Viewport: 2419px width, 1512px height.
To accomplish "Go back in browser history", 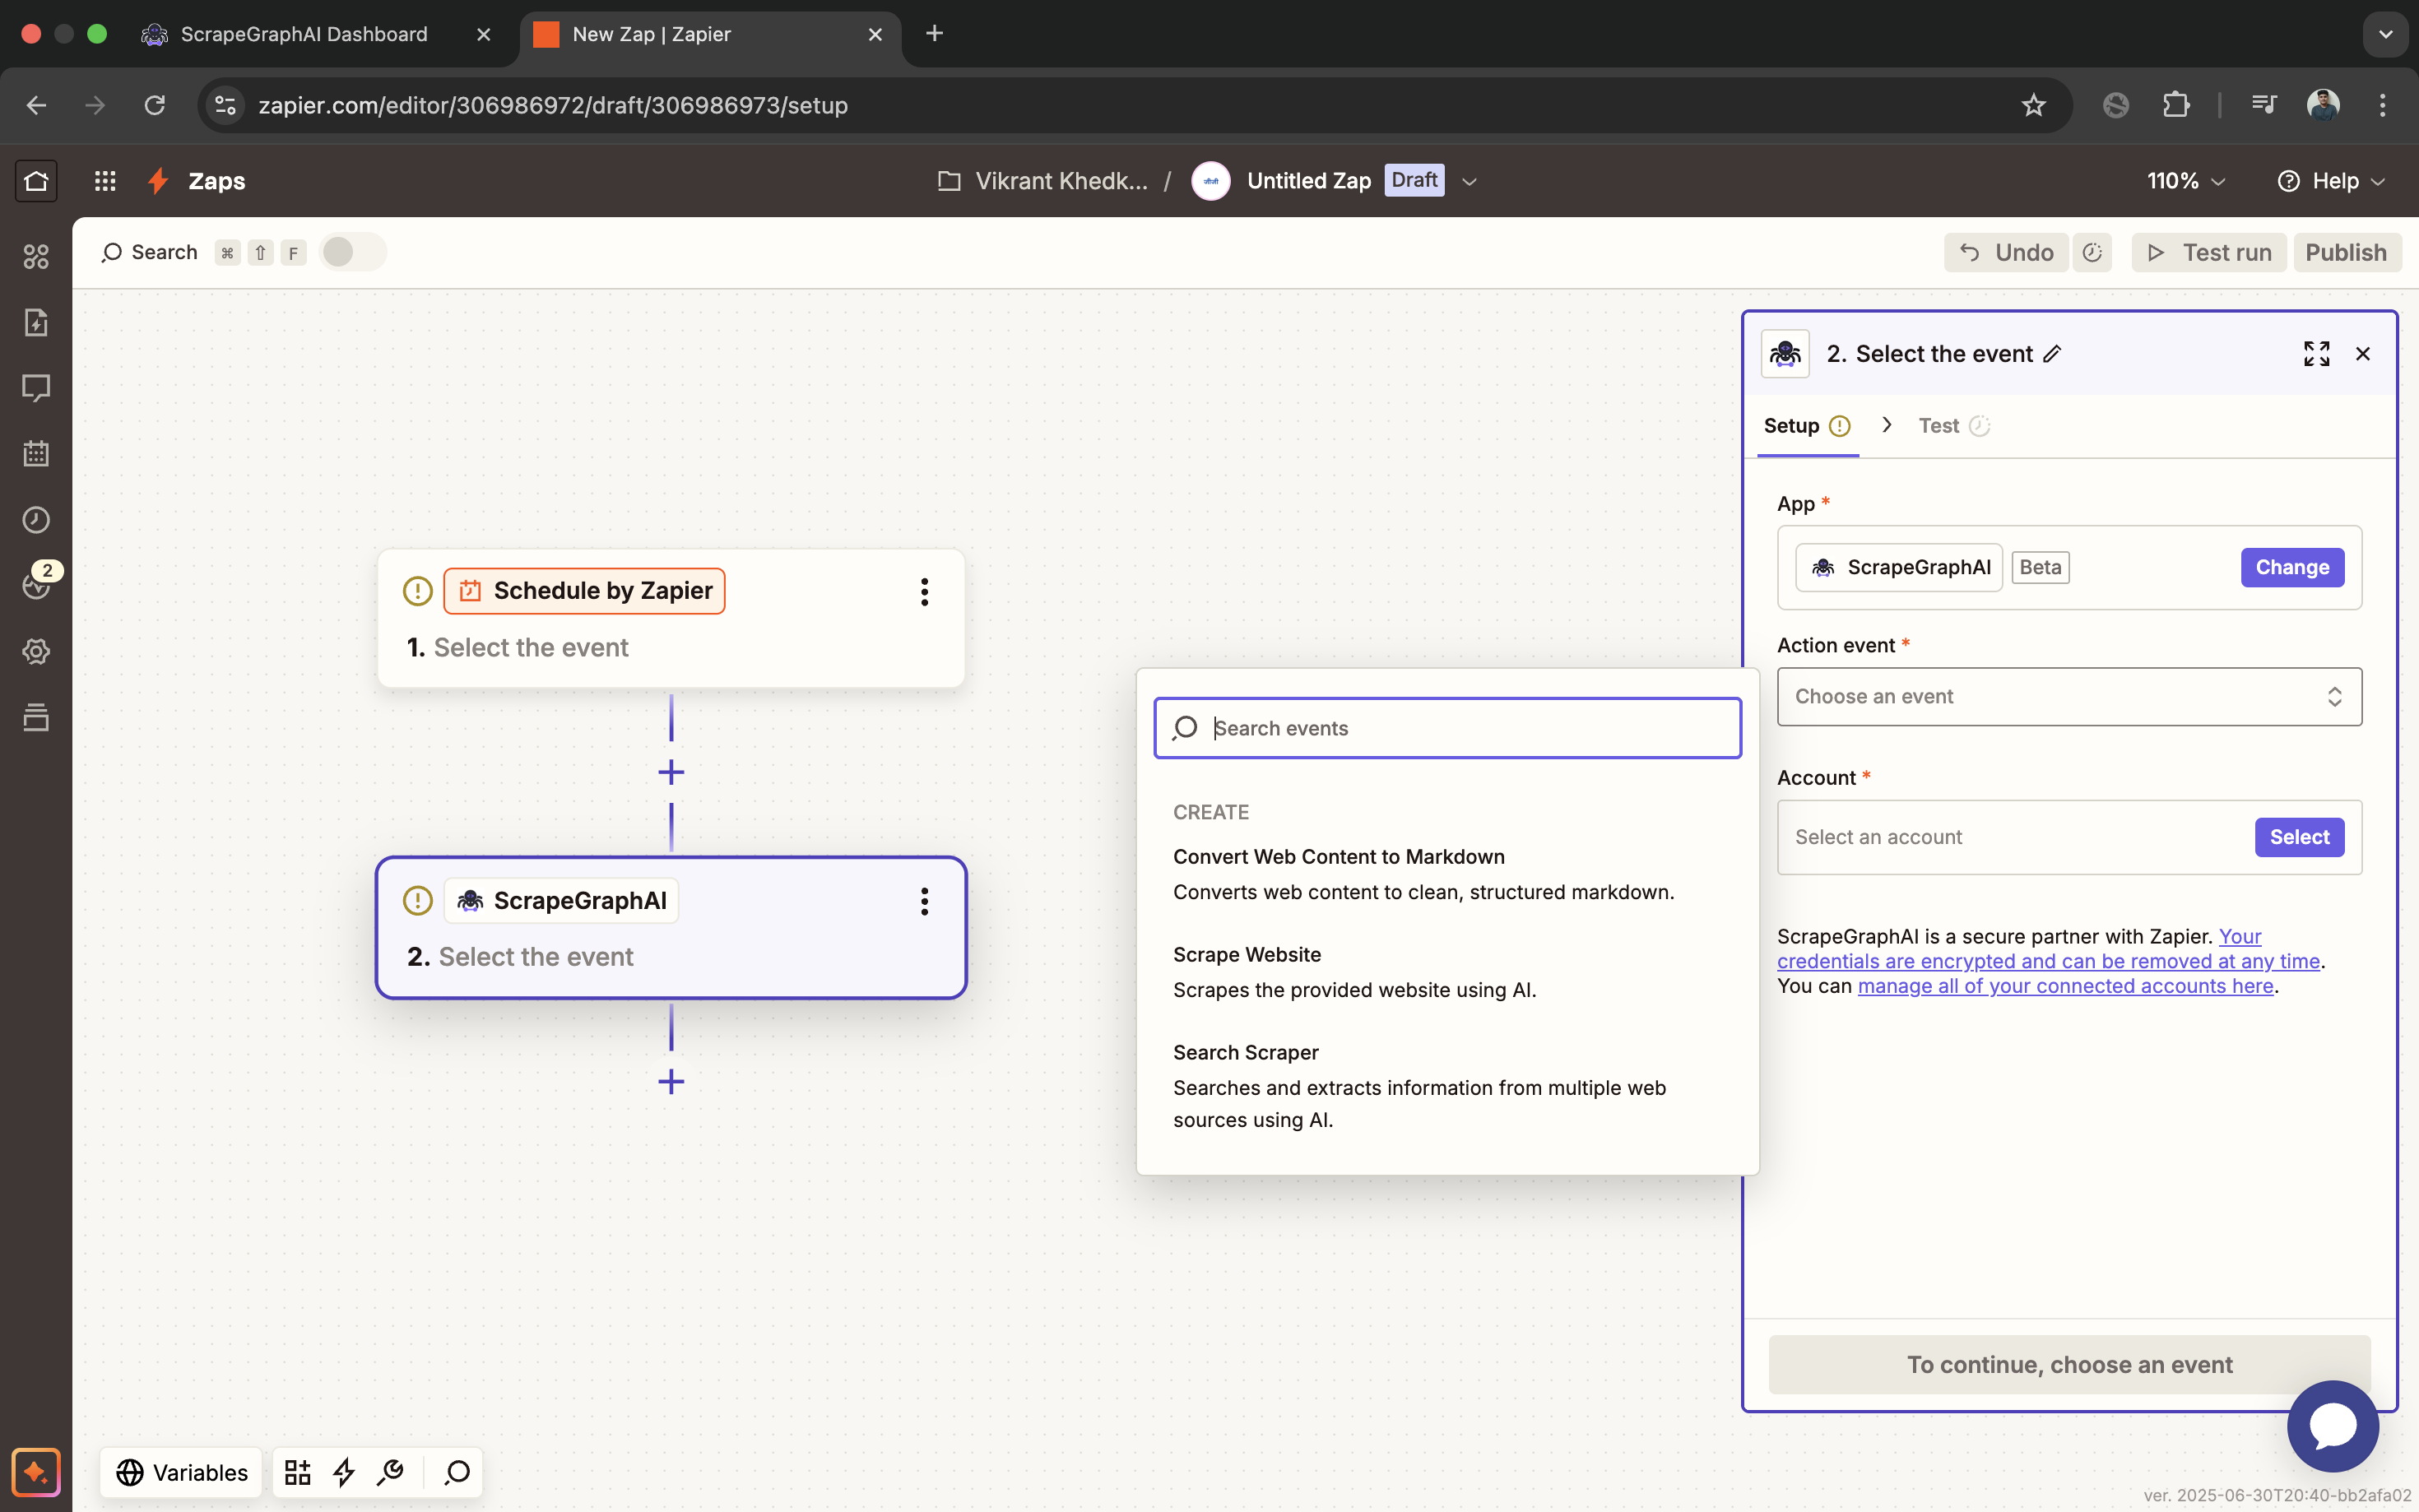I will [36, 105].
